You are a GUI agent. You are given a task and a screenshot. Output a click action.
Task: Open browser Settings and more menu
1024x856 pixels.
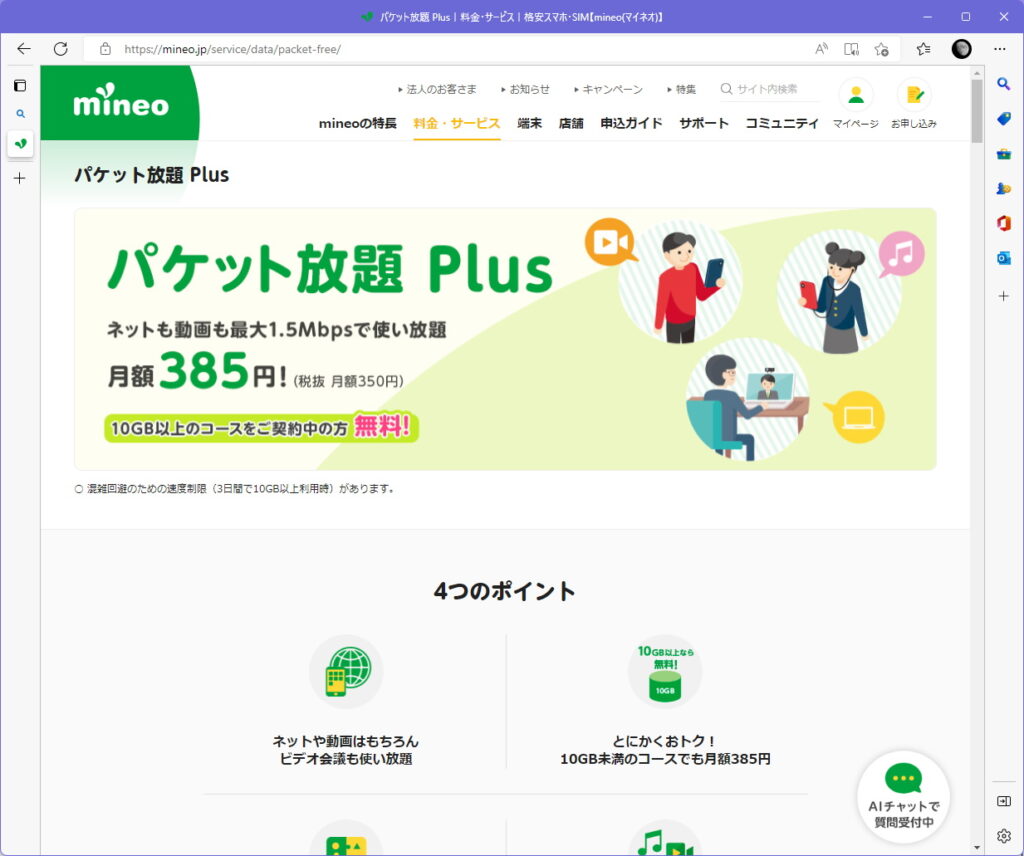click(1000, 49)
